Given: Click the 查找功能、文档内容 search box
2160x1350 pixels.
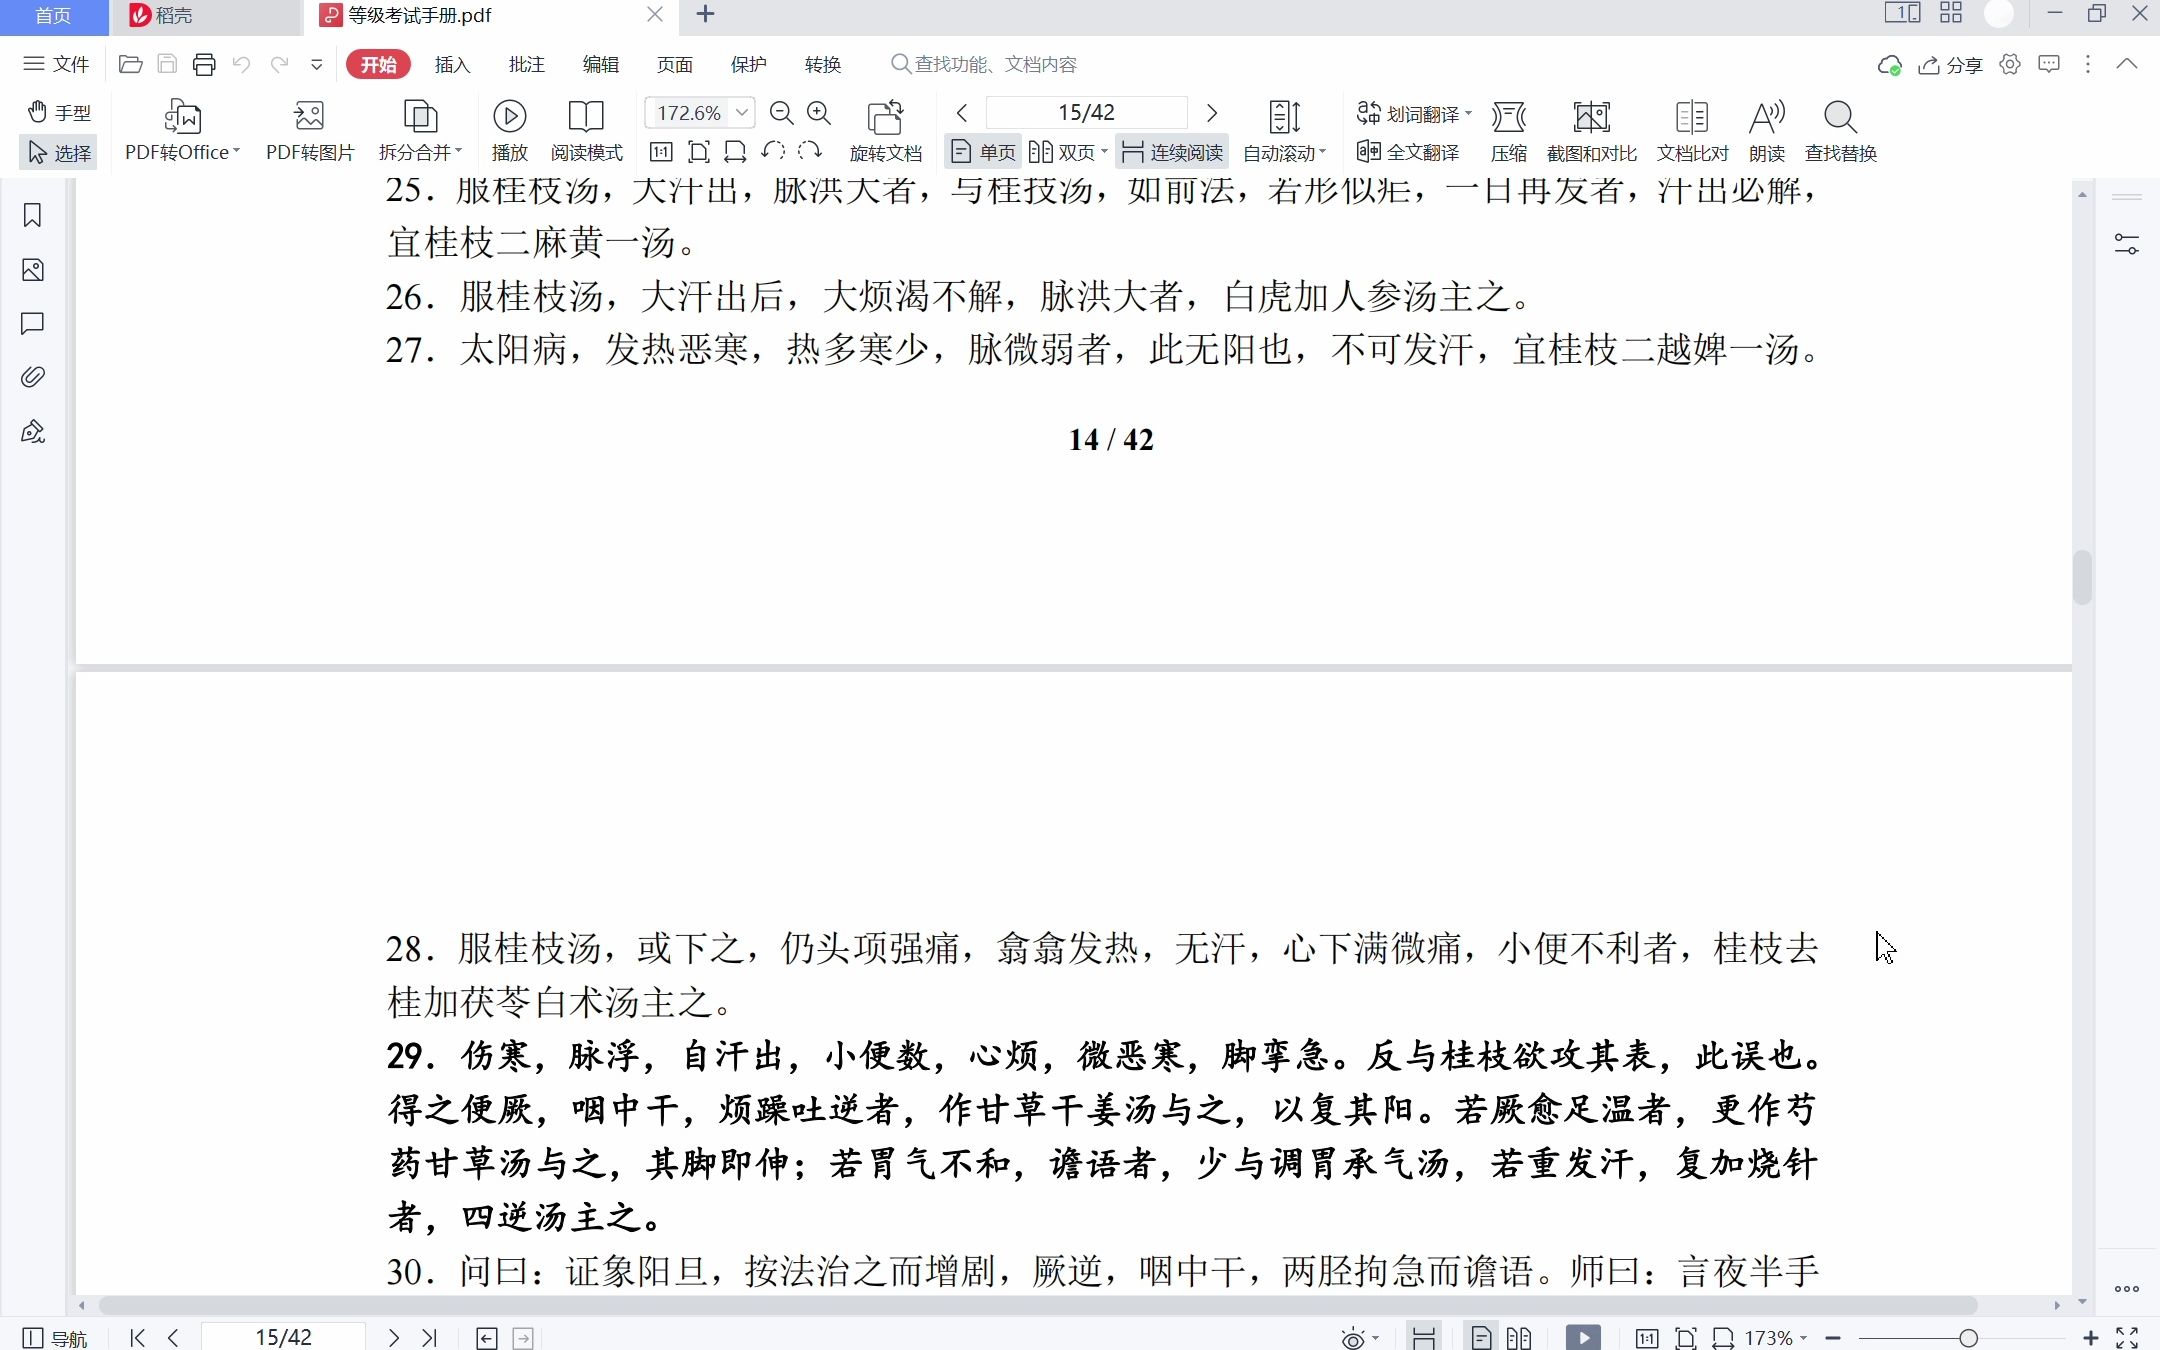Looking at the screenshot, I should click(x=985, y=64).
